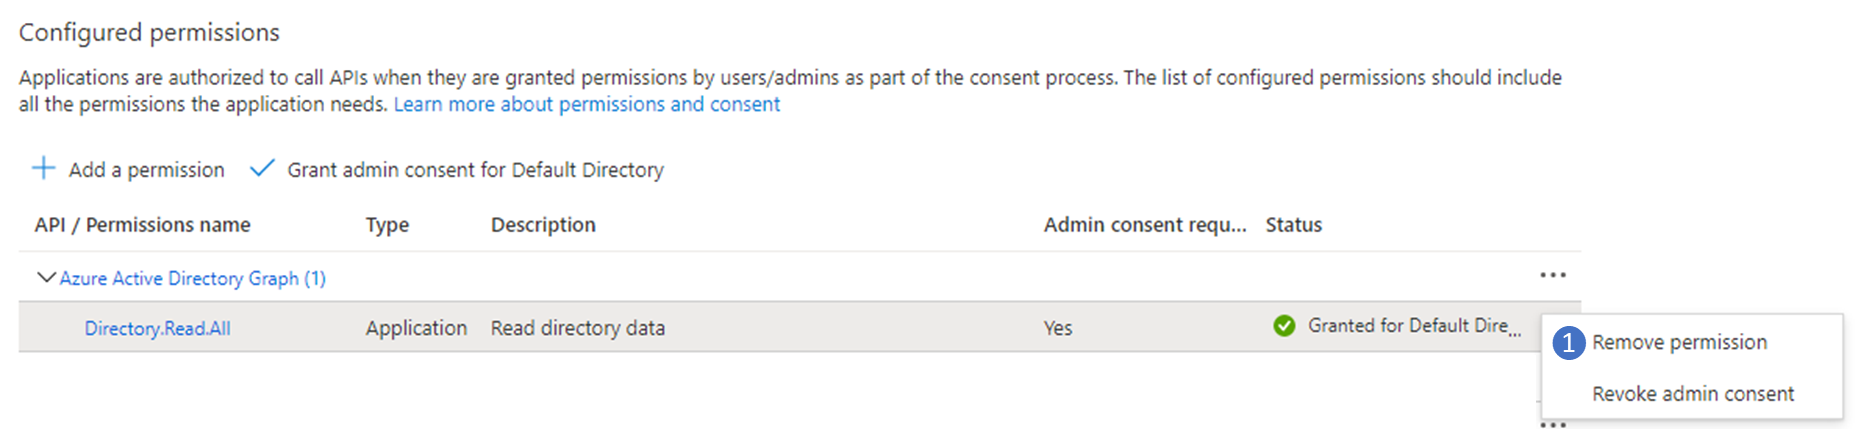Click the Admin consent required column header
This screenshot has height=430, width=1858.
pos(1144,225)
